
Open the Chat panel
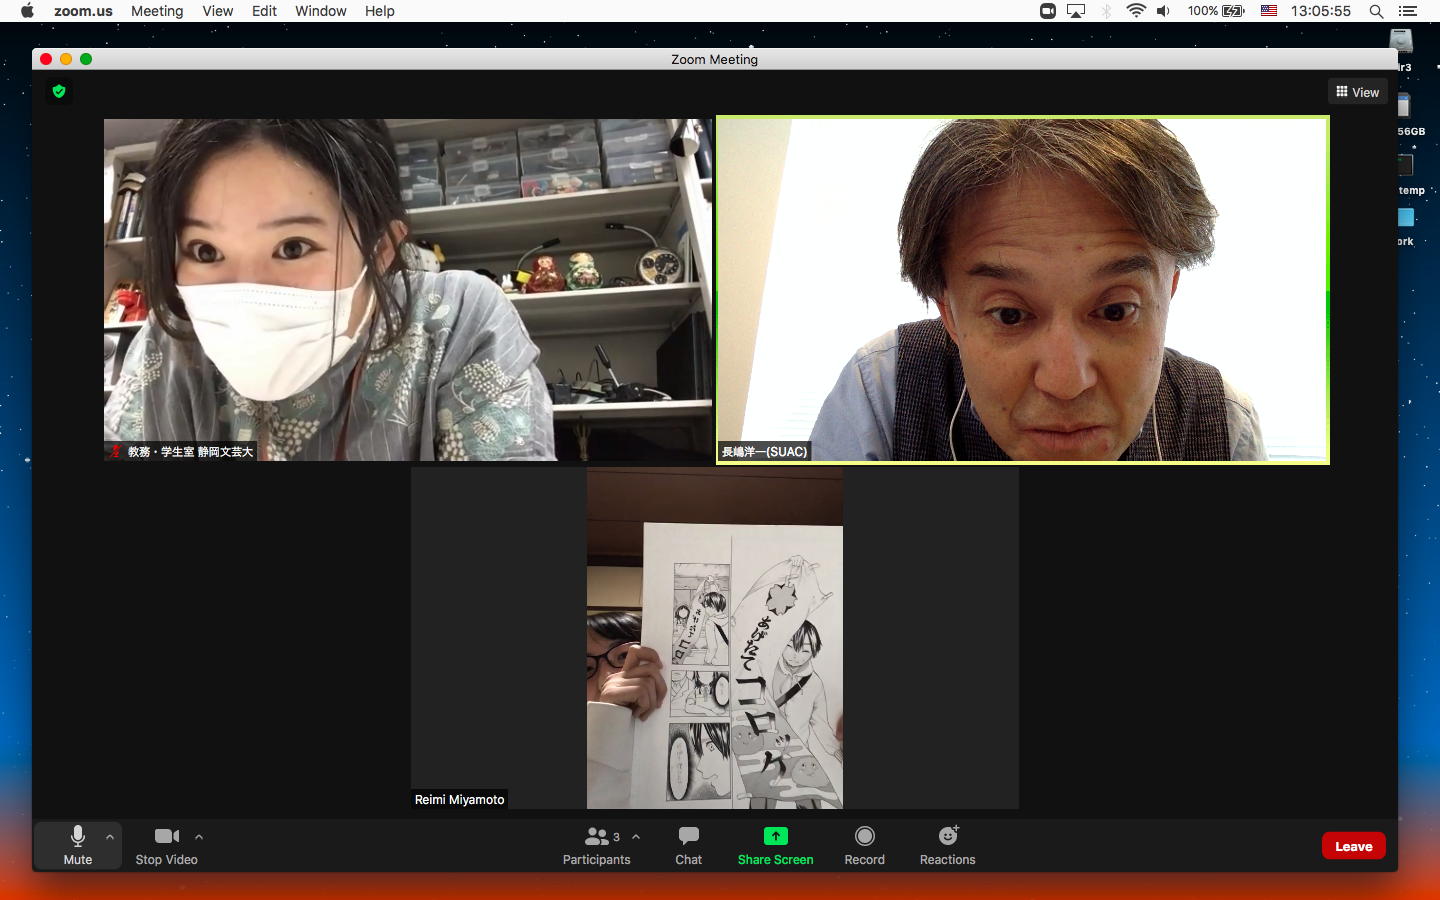pyautogui.click(x=689, y=845)
